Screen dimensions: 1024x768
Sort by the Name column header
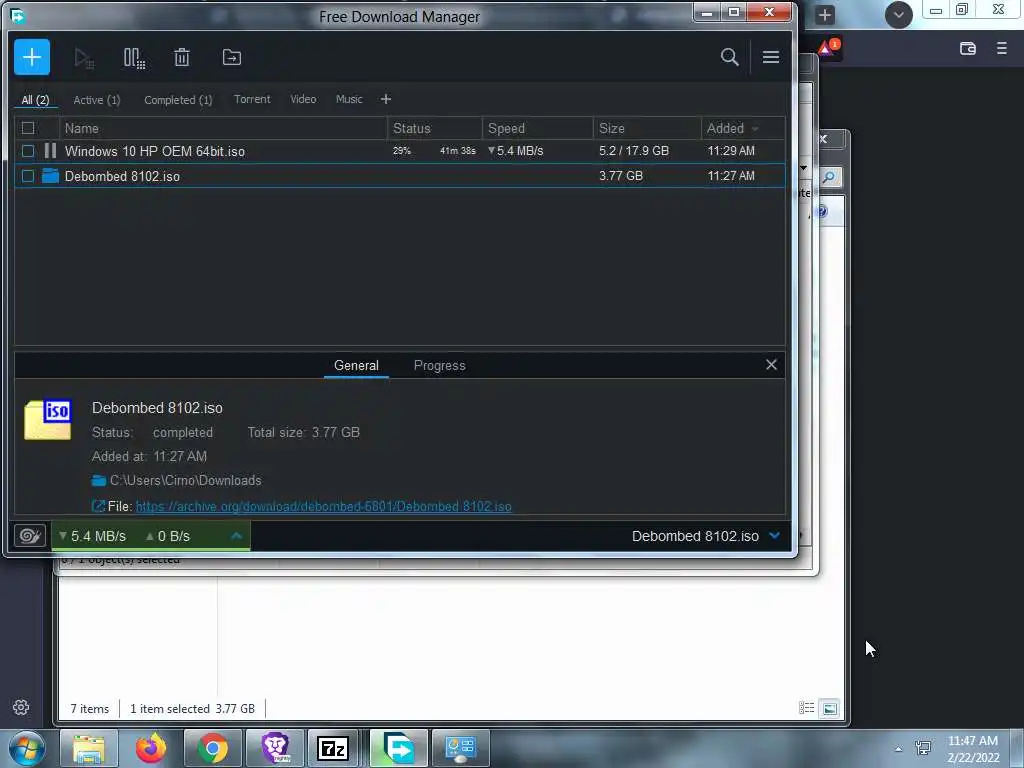pos(223,128)
